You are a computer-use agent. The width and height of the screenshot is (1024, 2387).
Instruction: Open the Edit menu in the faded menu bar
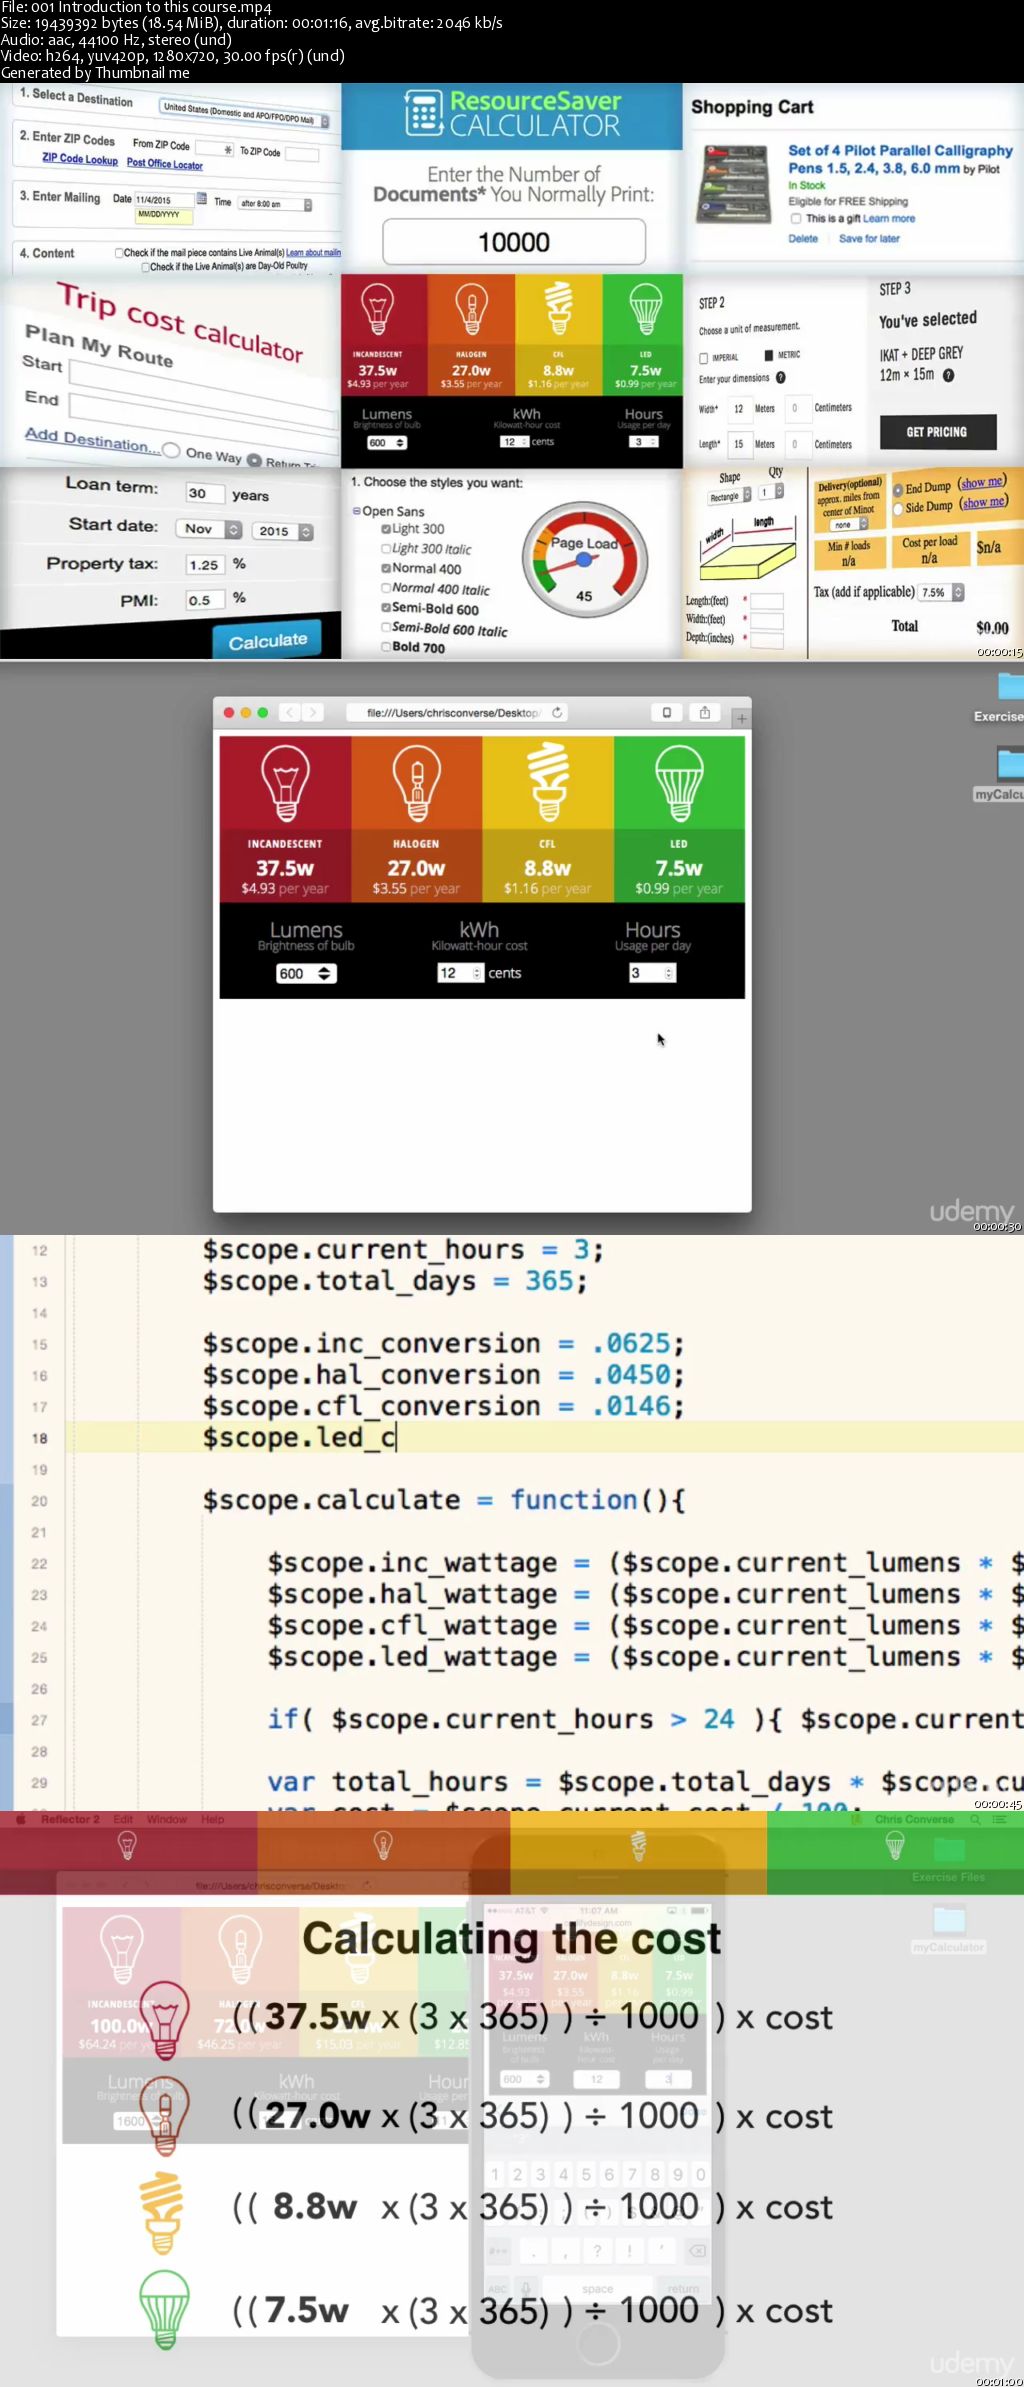123,1819
